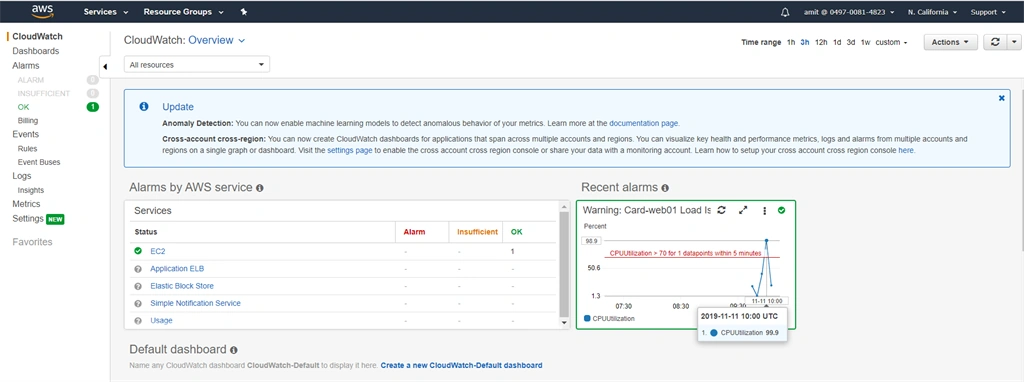This screenshot has height=382, width=1024.
Task: Select the 1w time range
Action: pos(865,42)
